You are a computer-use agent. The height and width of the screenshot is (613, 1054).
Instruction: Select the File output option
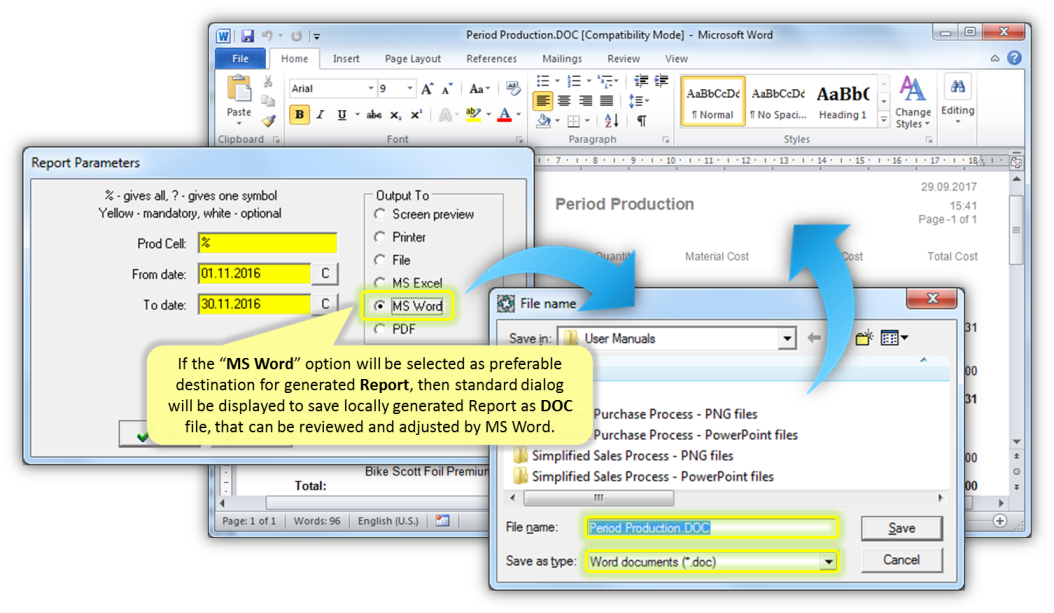380,259
